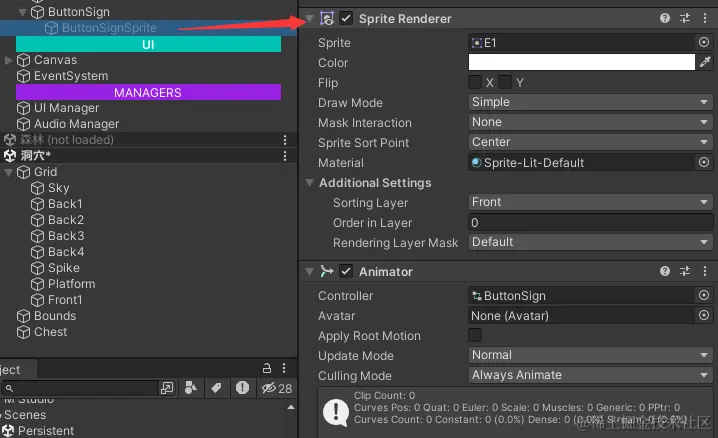718x438 pixels.
Task: Click the white Color swatch field
Action: 582,62
